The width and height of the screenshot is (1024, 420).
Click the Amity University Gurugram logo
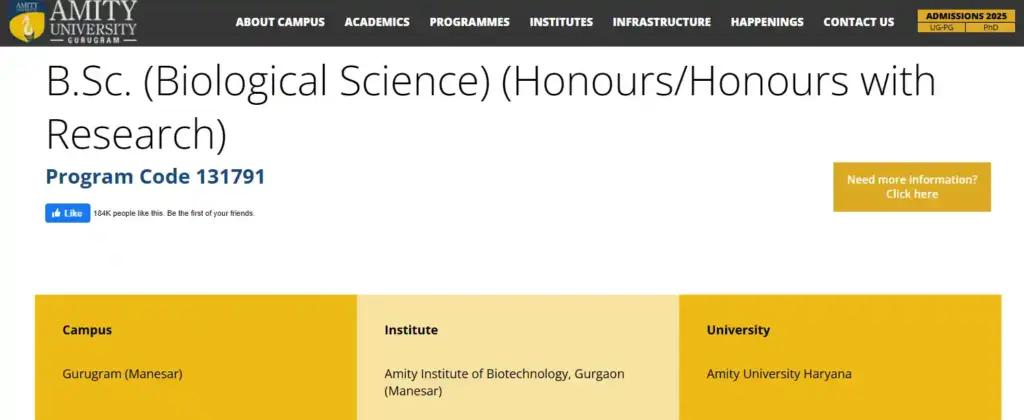[x=72, y=22]
